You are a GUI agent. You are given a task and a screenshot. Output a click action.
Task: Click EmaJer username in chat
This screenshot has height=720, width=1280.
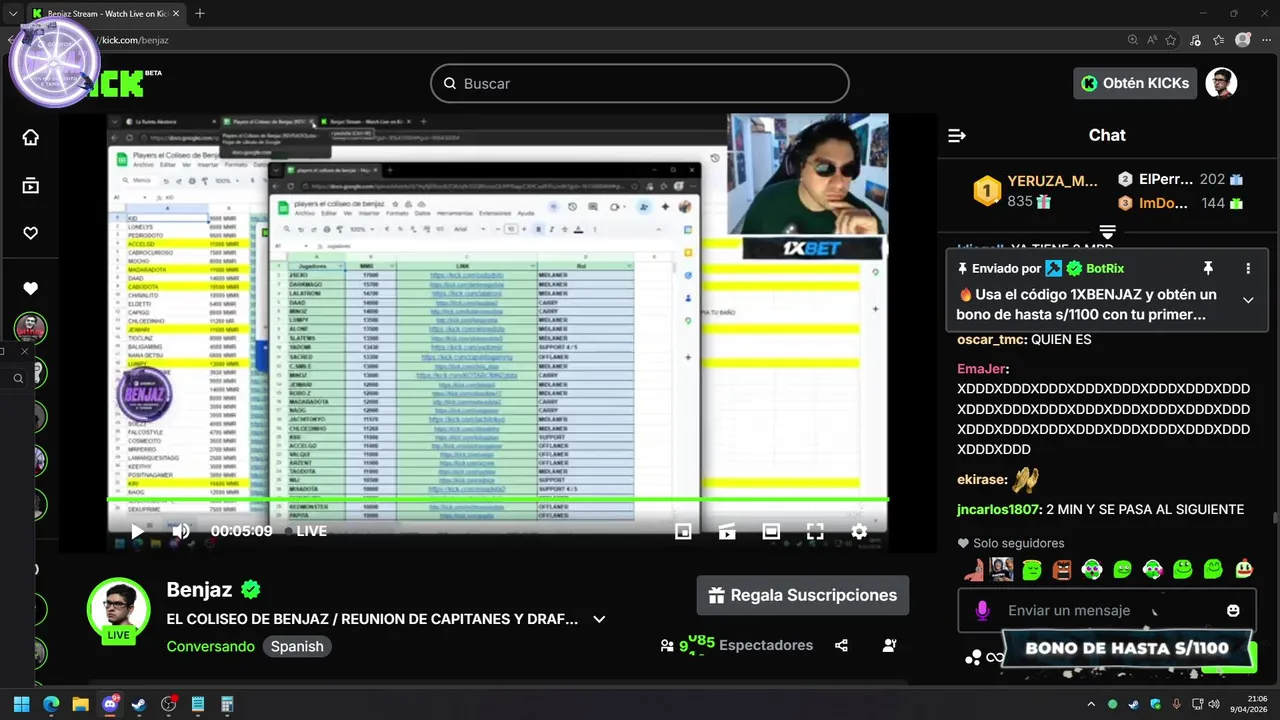point(982,369)
